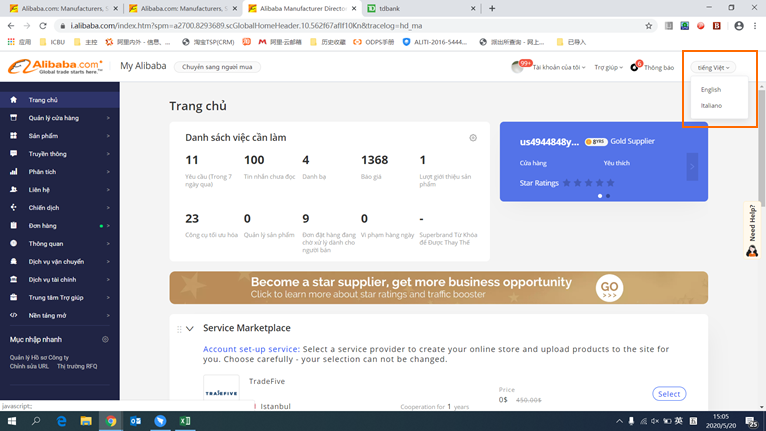Click the Thông báo notification bell icon
Image resolution: width=766 pixels, height=431 pixels.
click(x=634, y=67)
